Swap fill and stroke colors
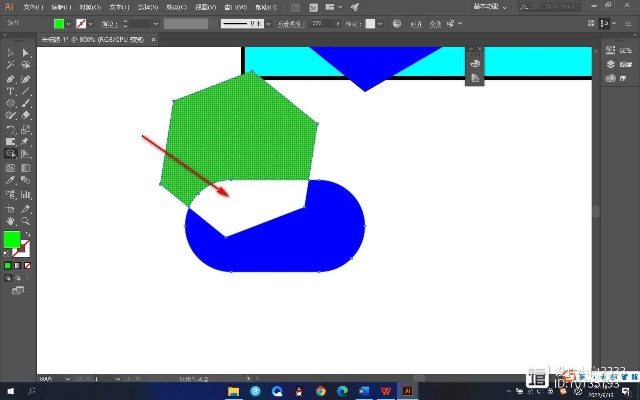Viewport: 640px width, 400px height. pos(28,235)
